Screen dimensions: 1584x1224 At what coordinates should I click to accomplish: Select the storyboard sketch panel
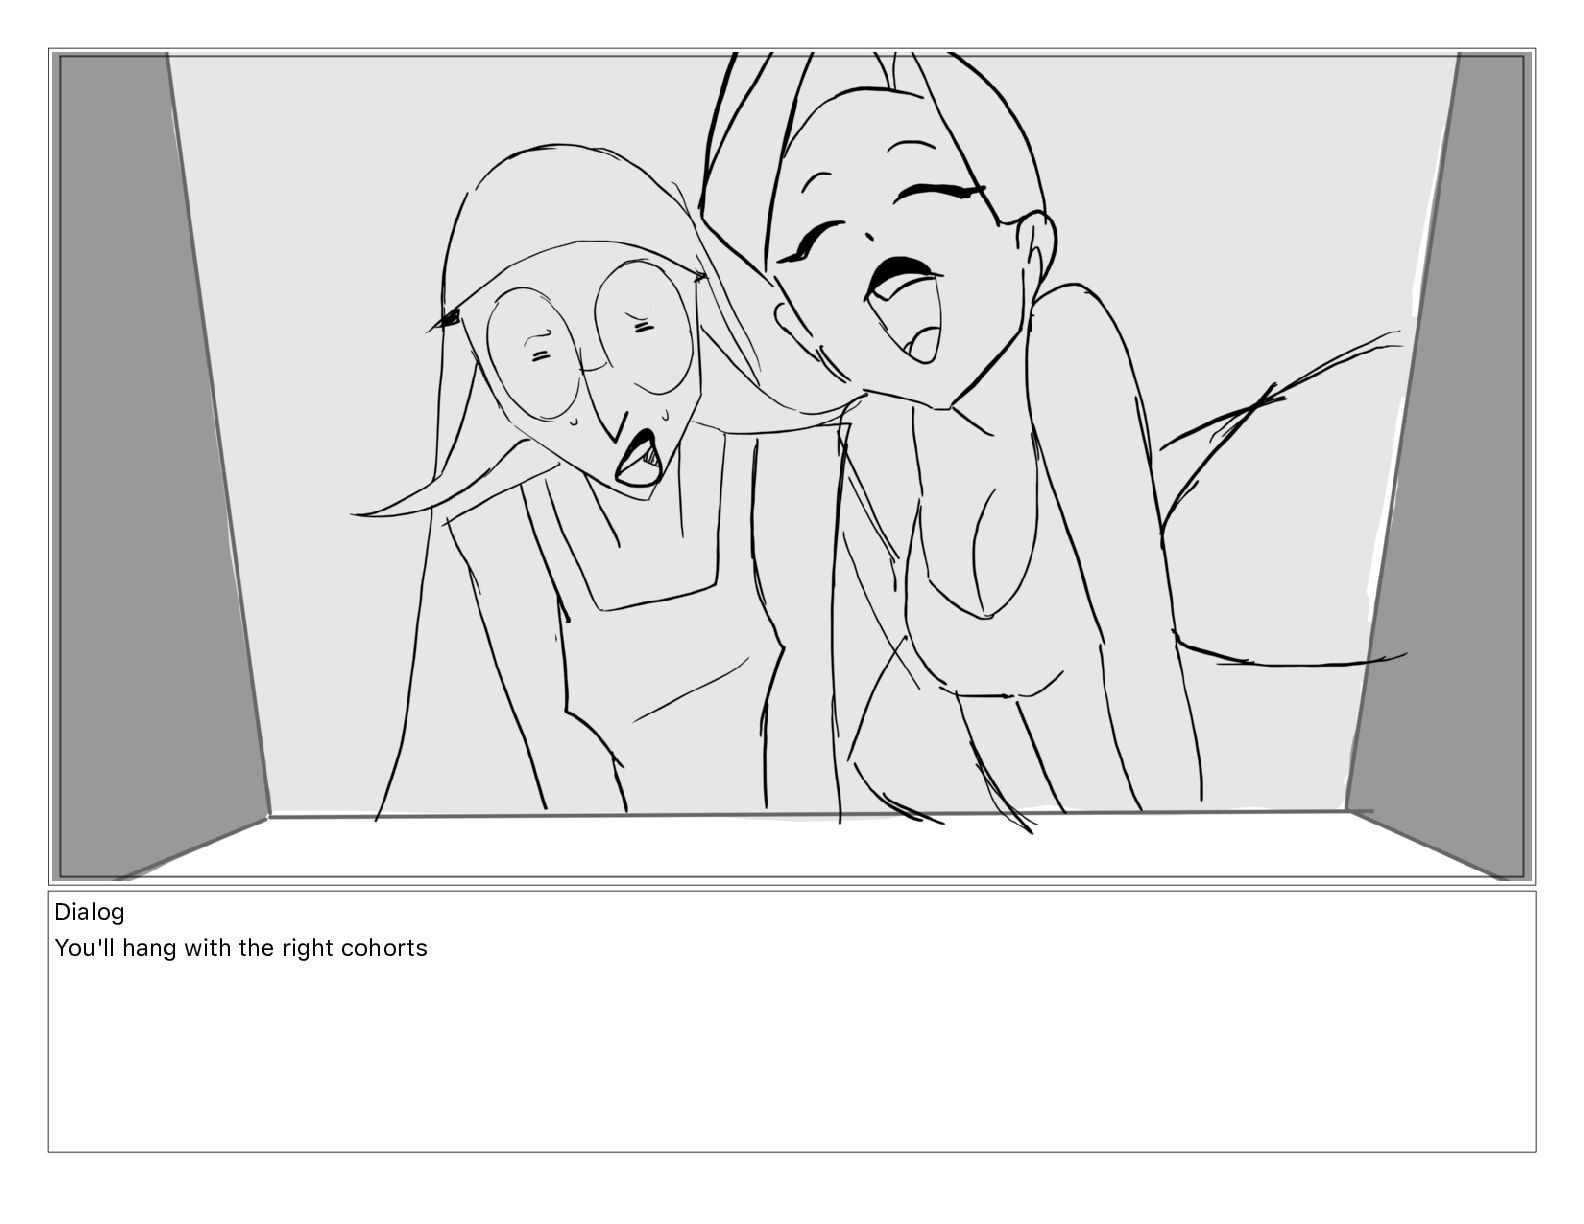(x=792, y=466)
